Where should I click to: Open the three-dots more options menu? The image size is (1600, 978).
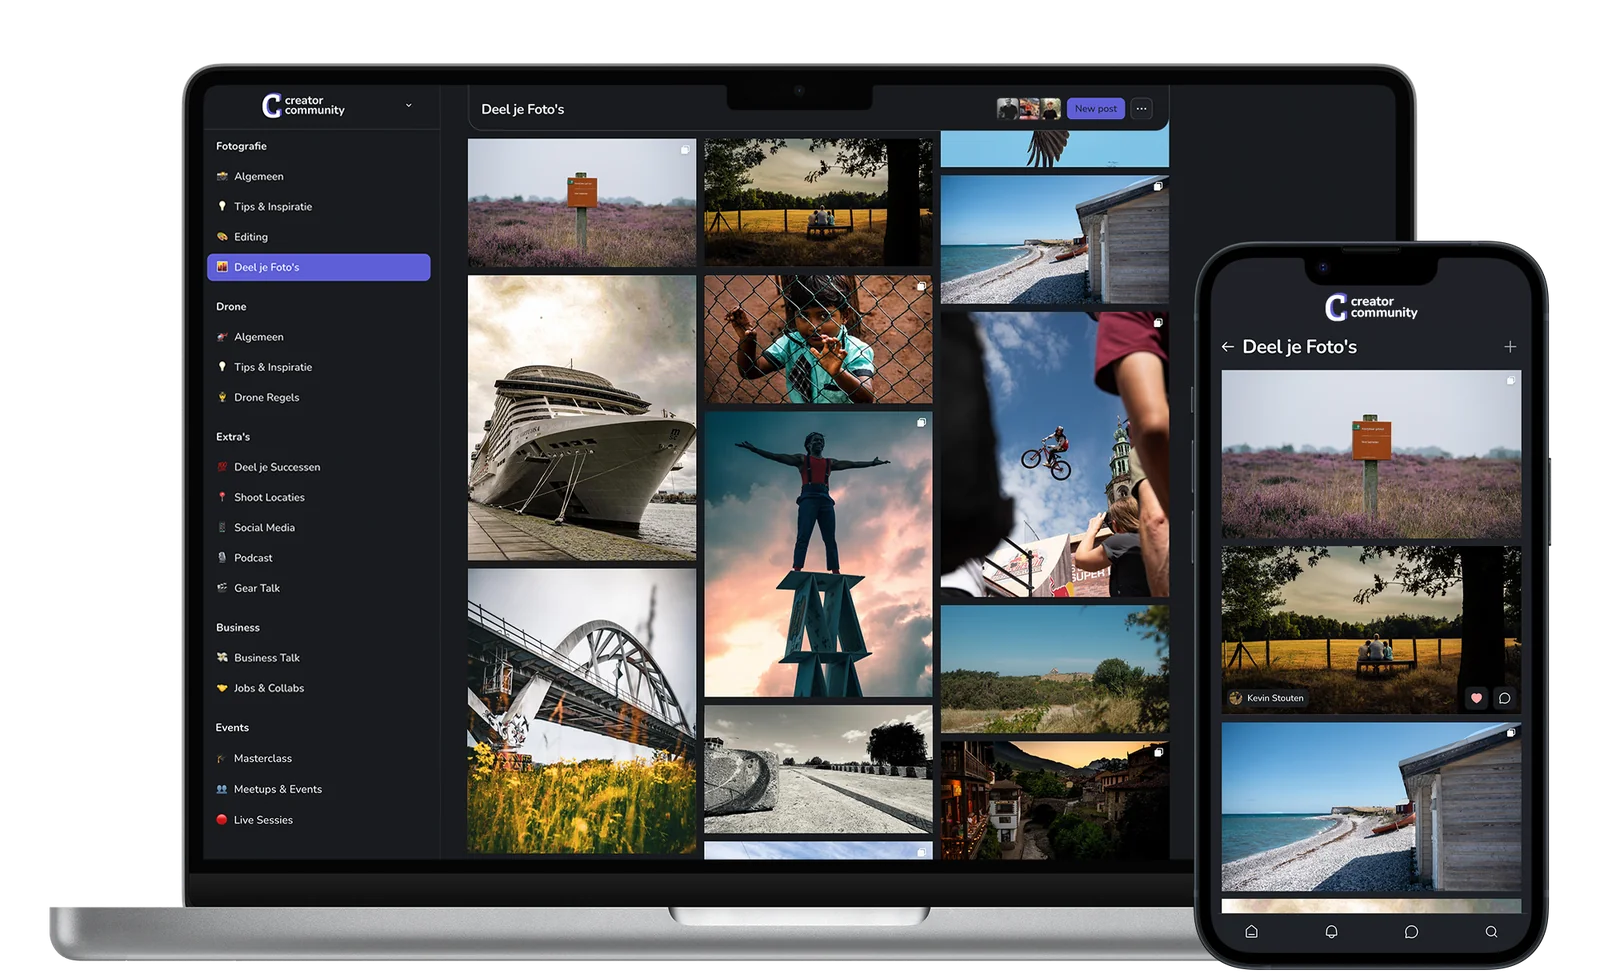click(x=1141, y=109)
